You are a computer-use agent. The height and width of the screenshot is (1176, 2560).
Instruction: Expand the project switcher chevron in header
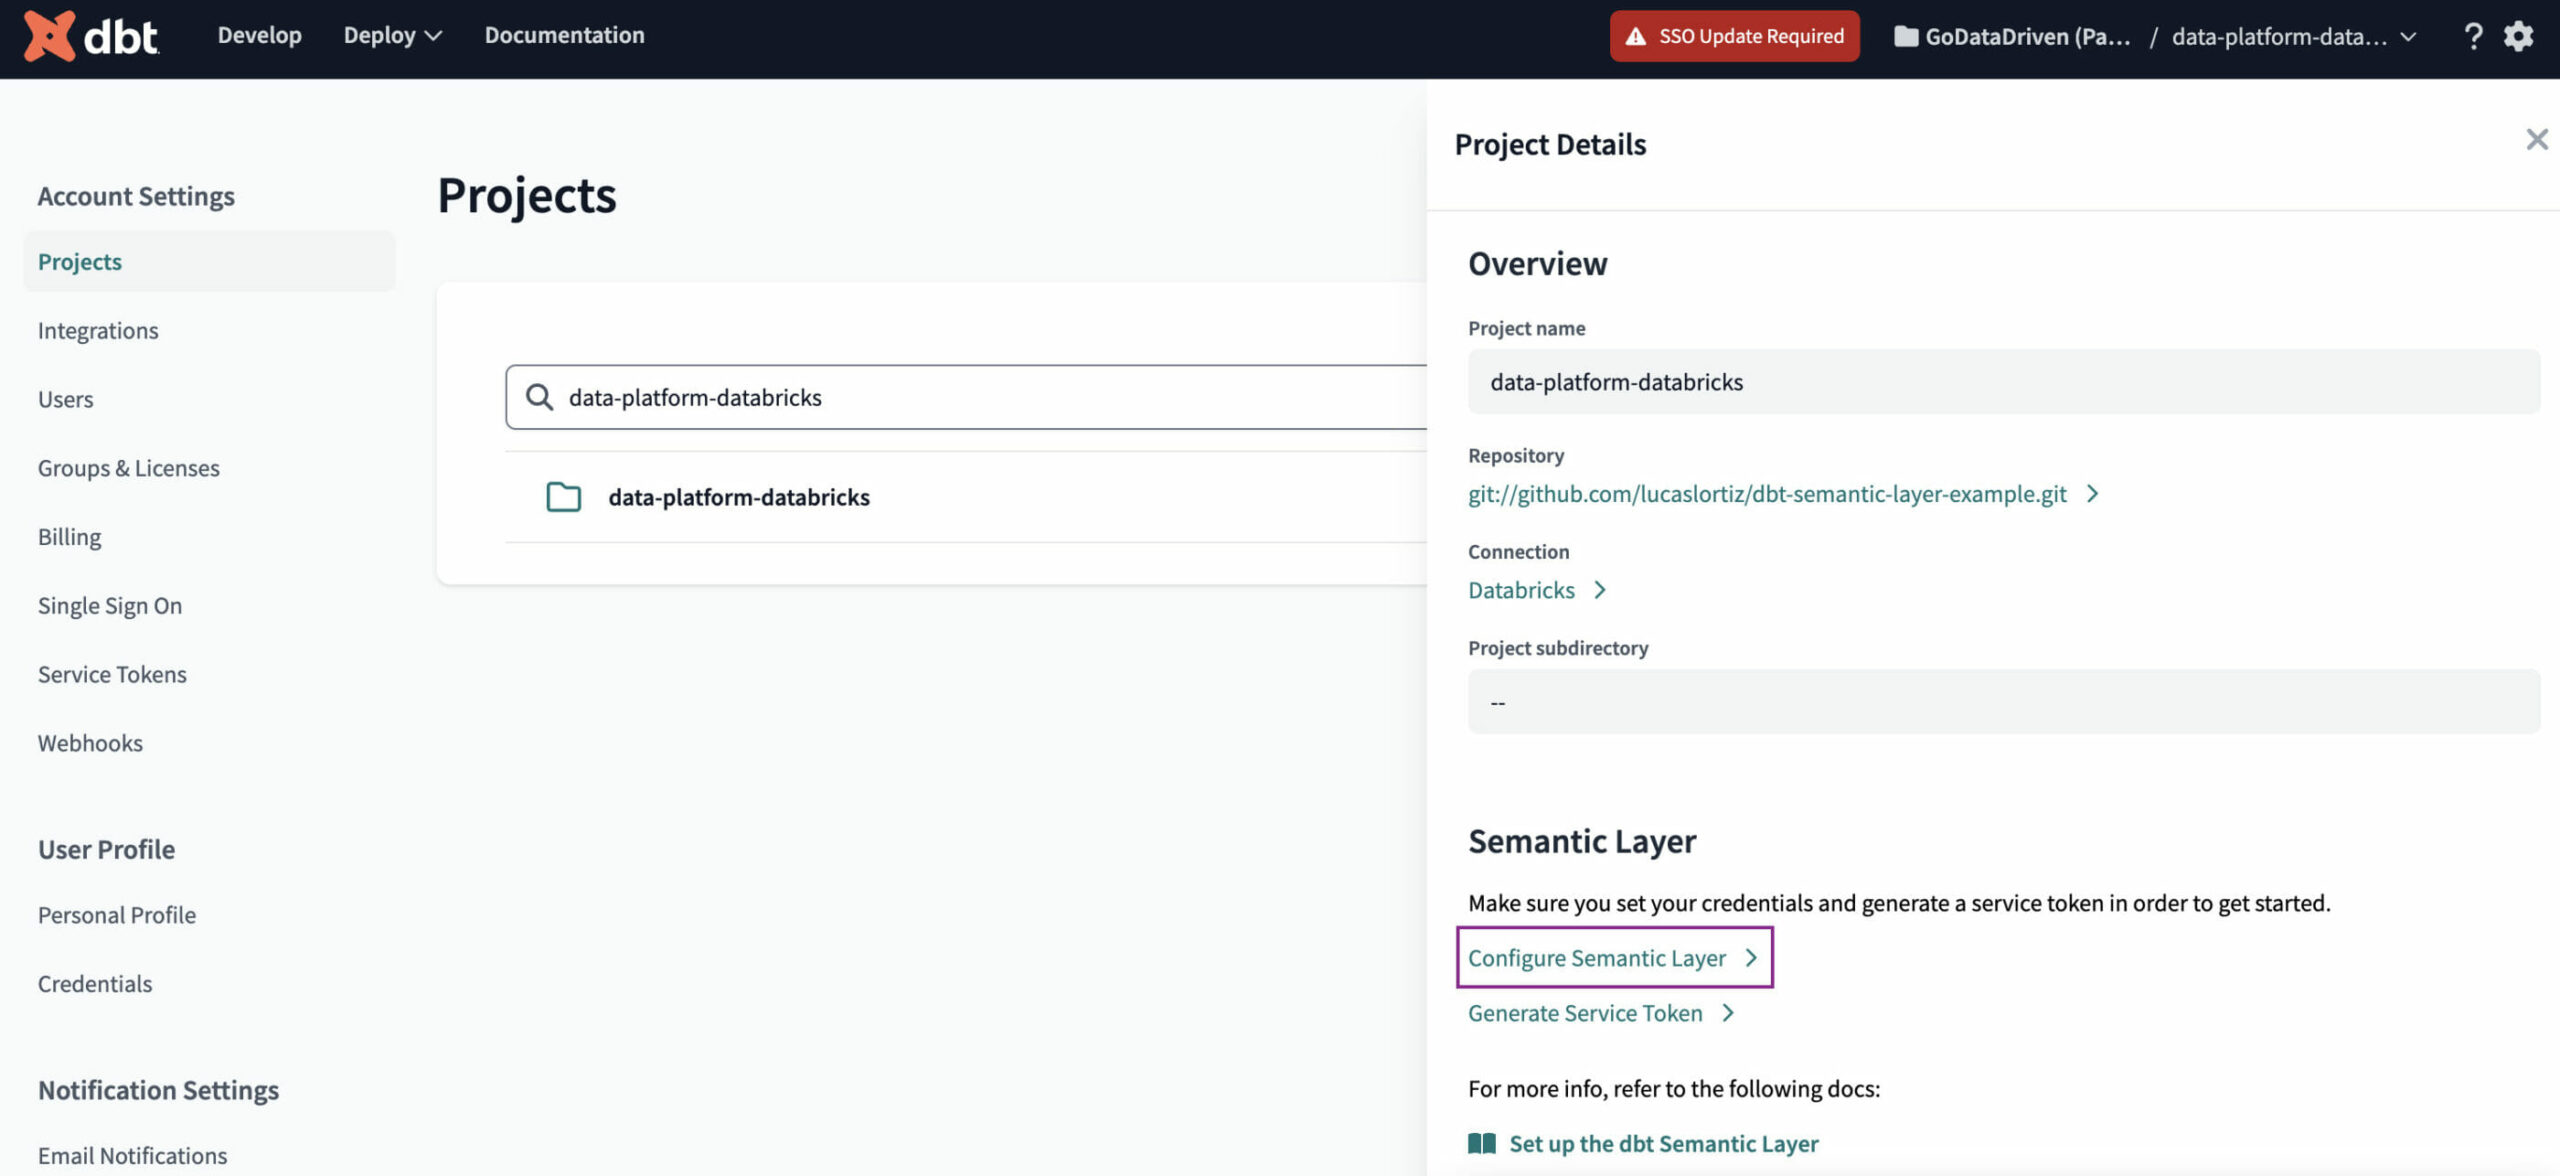click(2408, 37)
